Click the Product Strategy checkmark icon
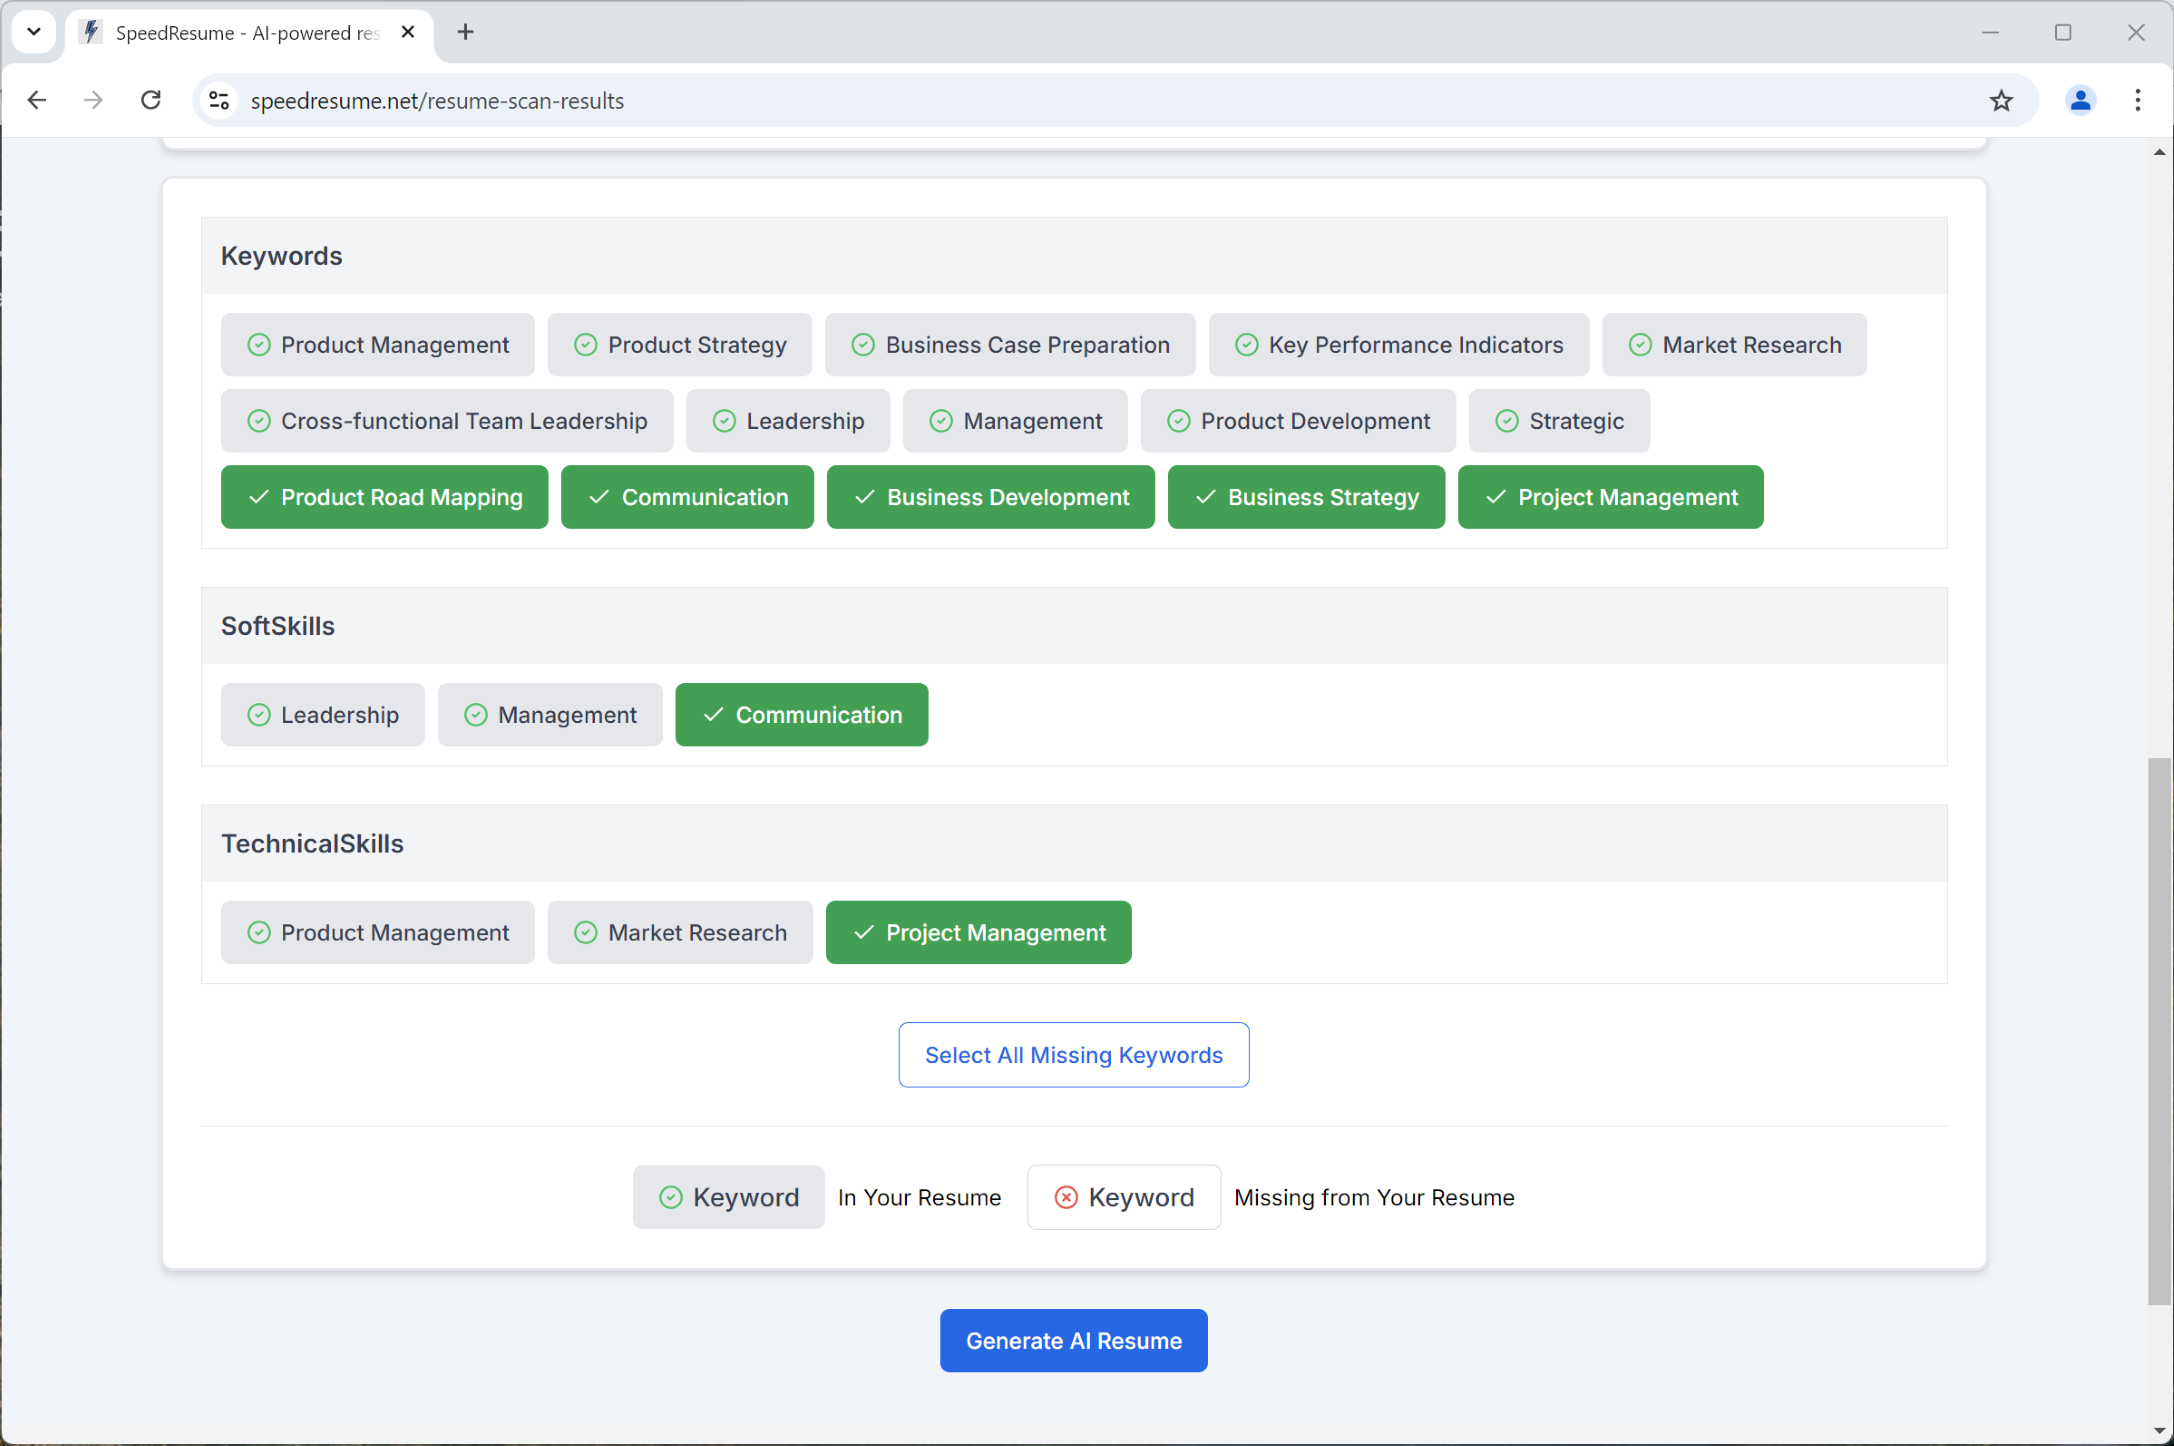Screen dimensions: 2174x1446 pyautogui.click(x=584, y=344)
